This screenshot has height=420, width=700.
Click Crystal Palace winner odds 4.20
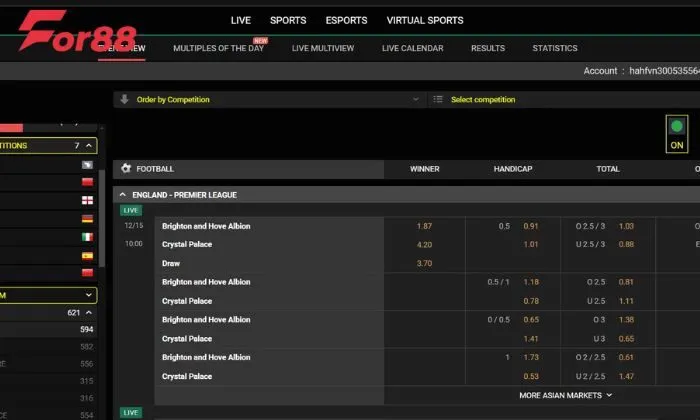click(424, 244)
